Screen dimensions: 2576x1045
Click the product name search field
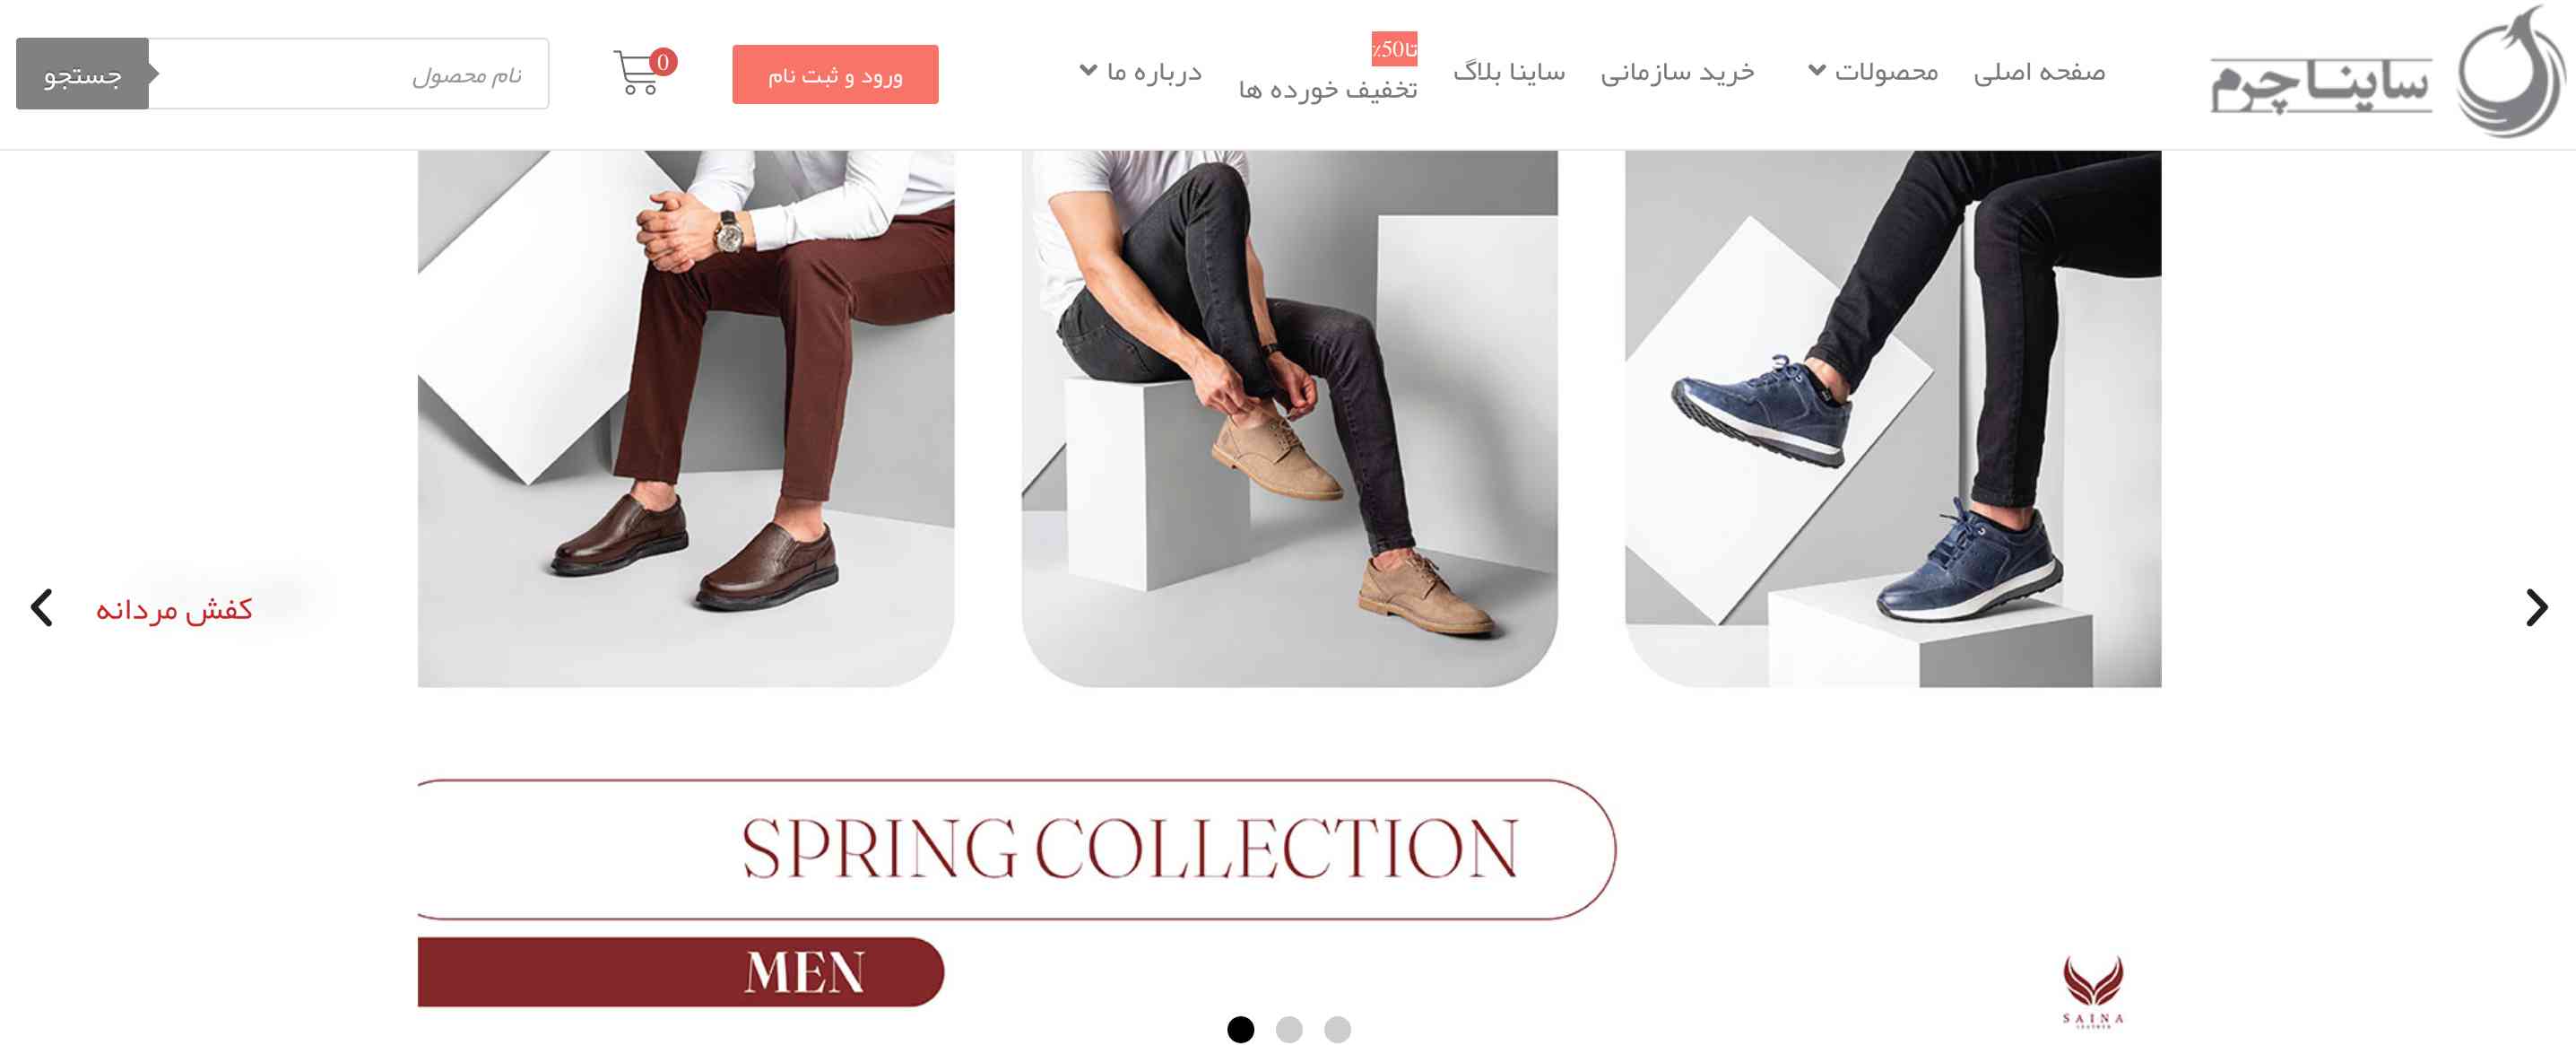(x=348, y=74)
